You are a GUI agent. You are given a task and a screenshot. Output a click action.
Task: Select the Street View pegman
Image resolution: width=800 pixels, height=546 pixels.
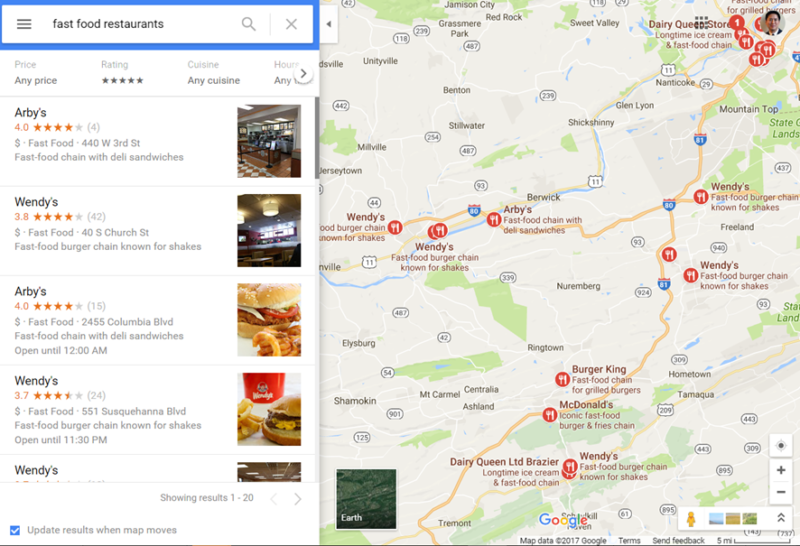click(691, 519)
